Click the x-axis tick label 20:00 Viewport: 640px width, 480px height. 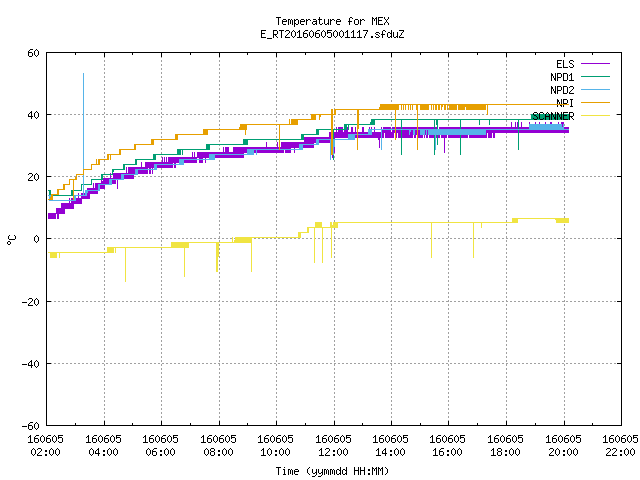564,452
